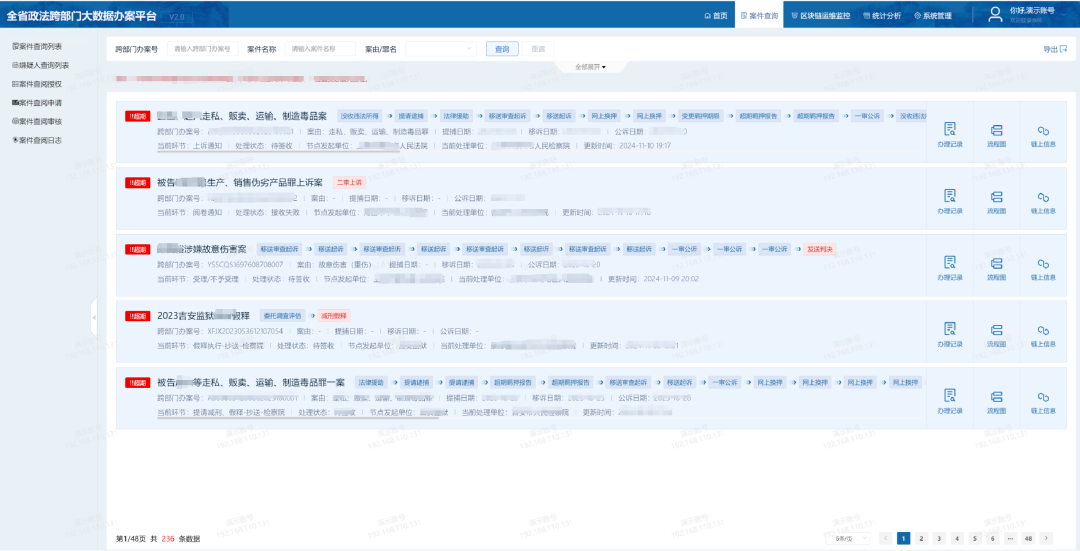View 链上信息 for the 2023吉安监狱 case

click(1043, 333)
